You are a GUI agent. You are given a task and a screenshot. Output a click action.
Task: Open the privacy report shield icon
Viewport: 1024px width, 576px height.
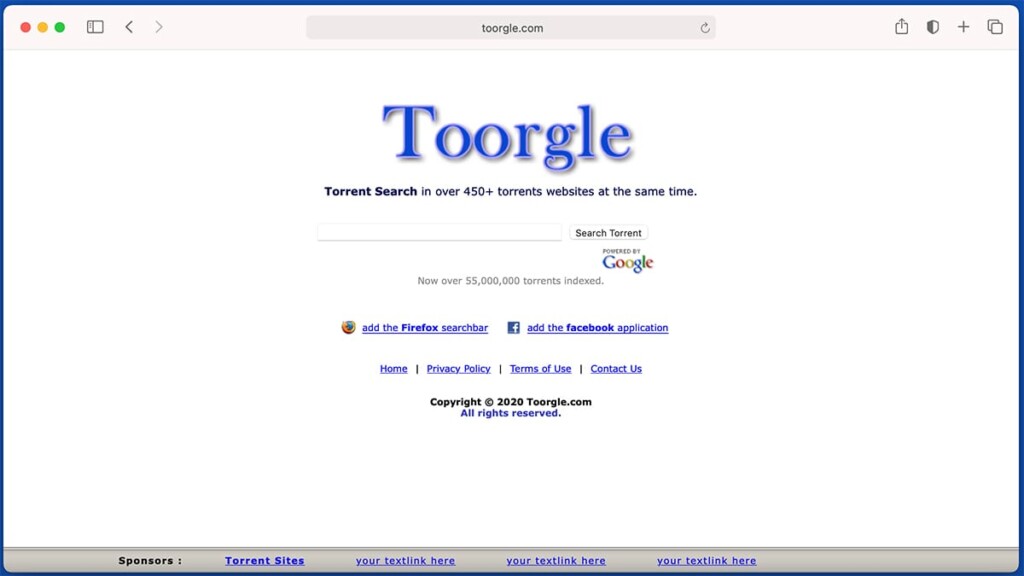pos(933,27)
